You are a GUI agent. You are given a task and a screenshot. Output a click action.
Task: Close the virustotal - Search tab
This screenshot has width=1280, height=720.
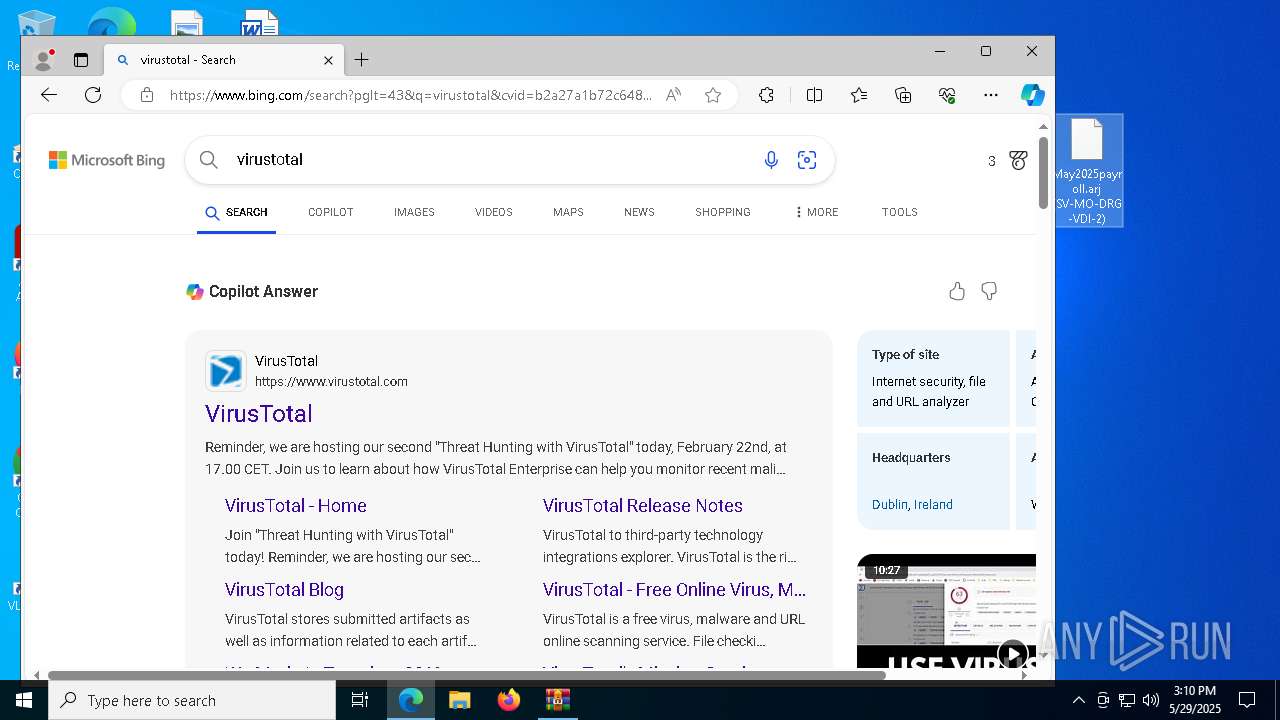328,60
